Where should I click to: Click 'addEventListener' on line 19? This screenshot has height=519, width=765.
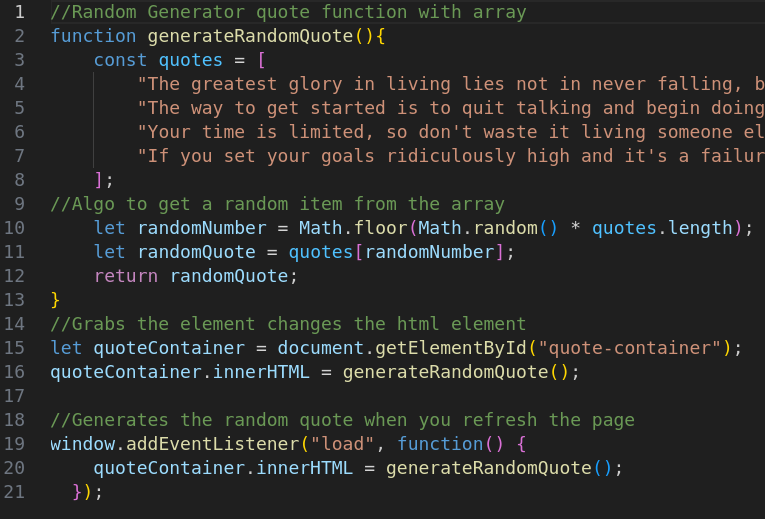(212, 444)
